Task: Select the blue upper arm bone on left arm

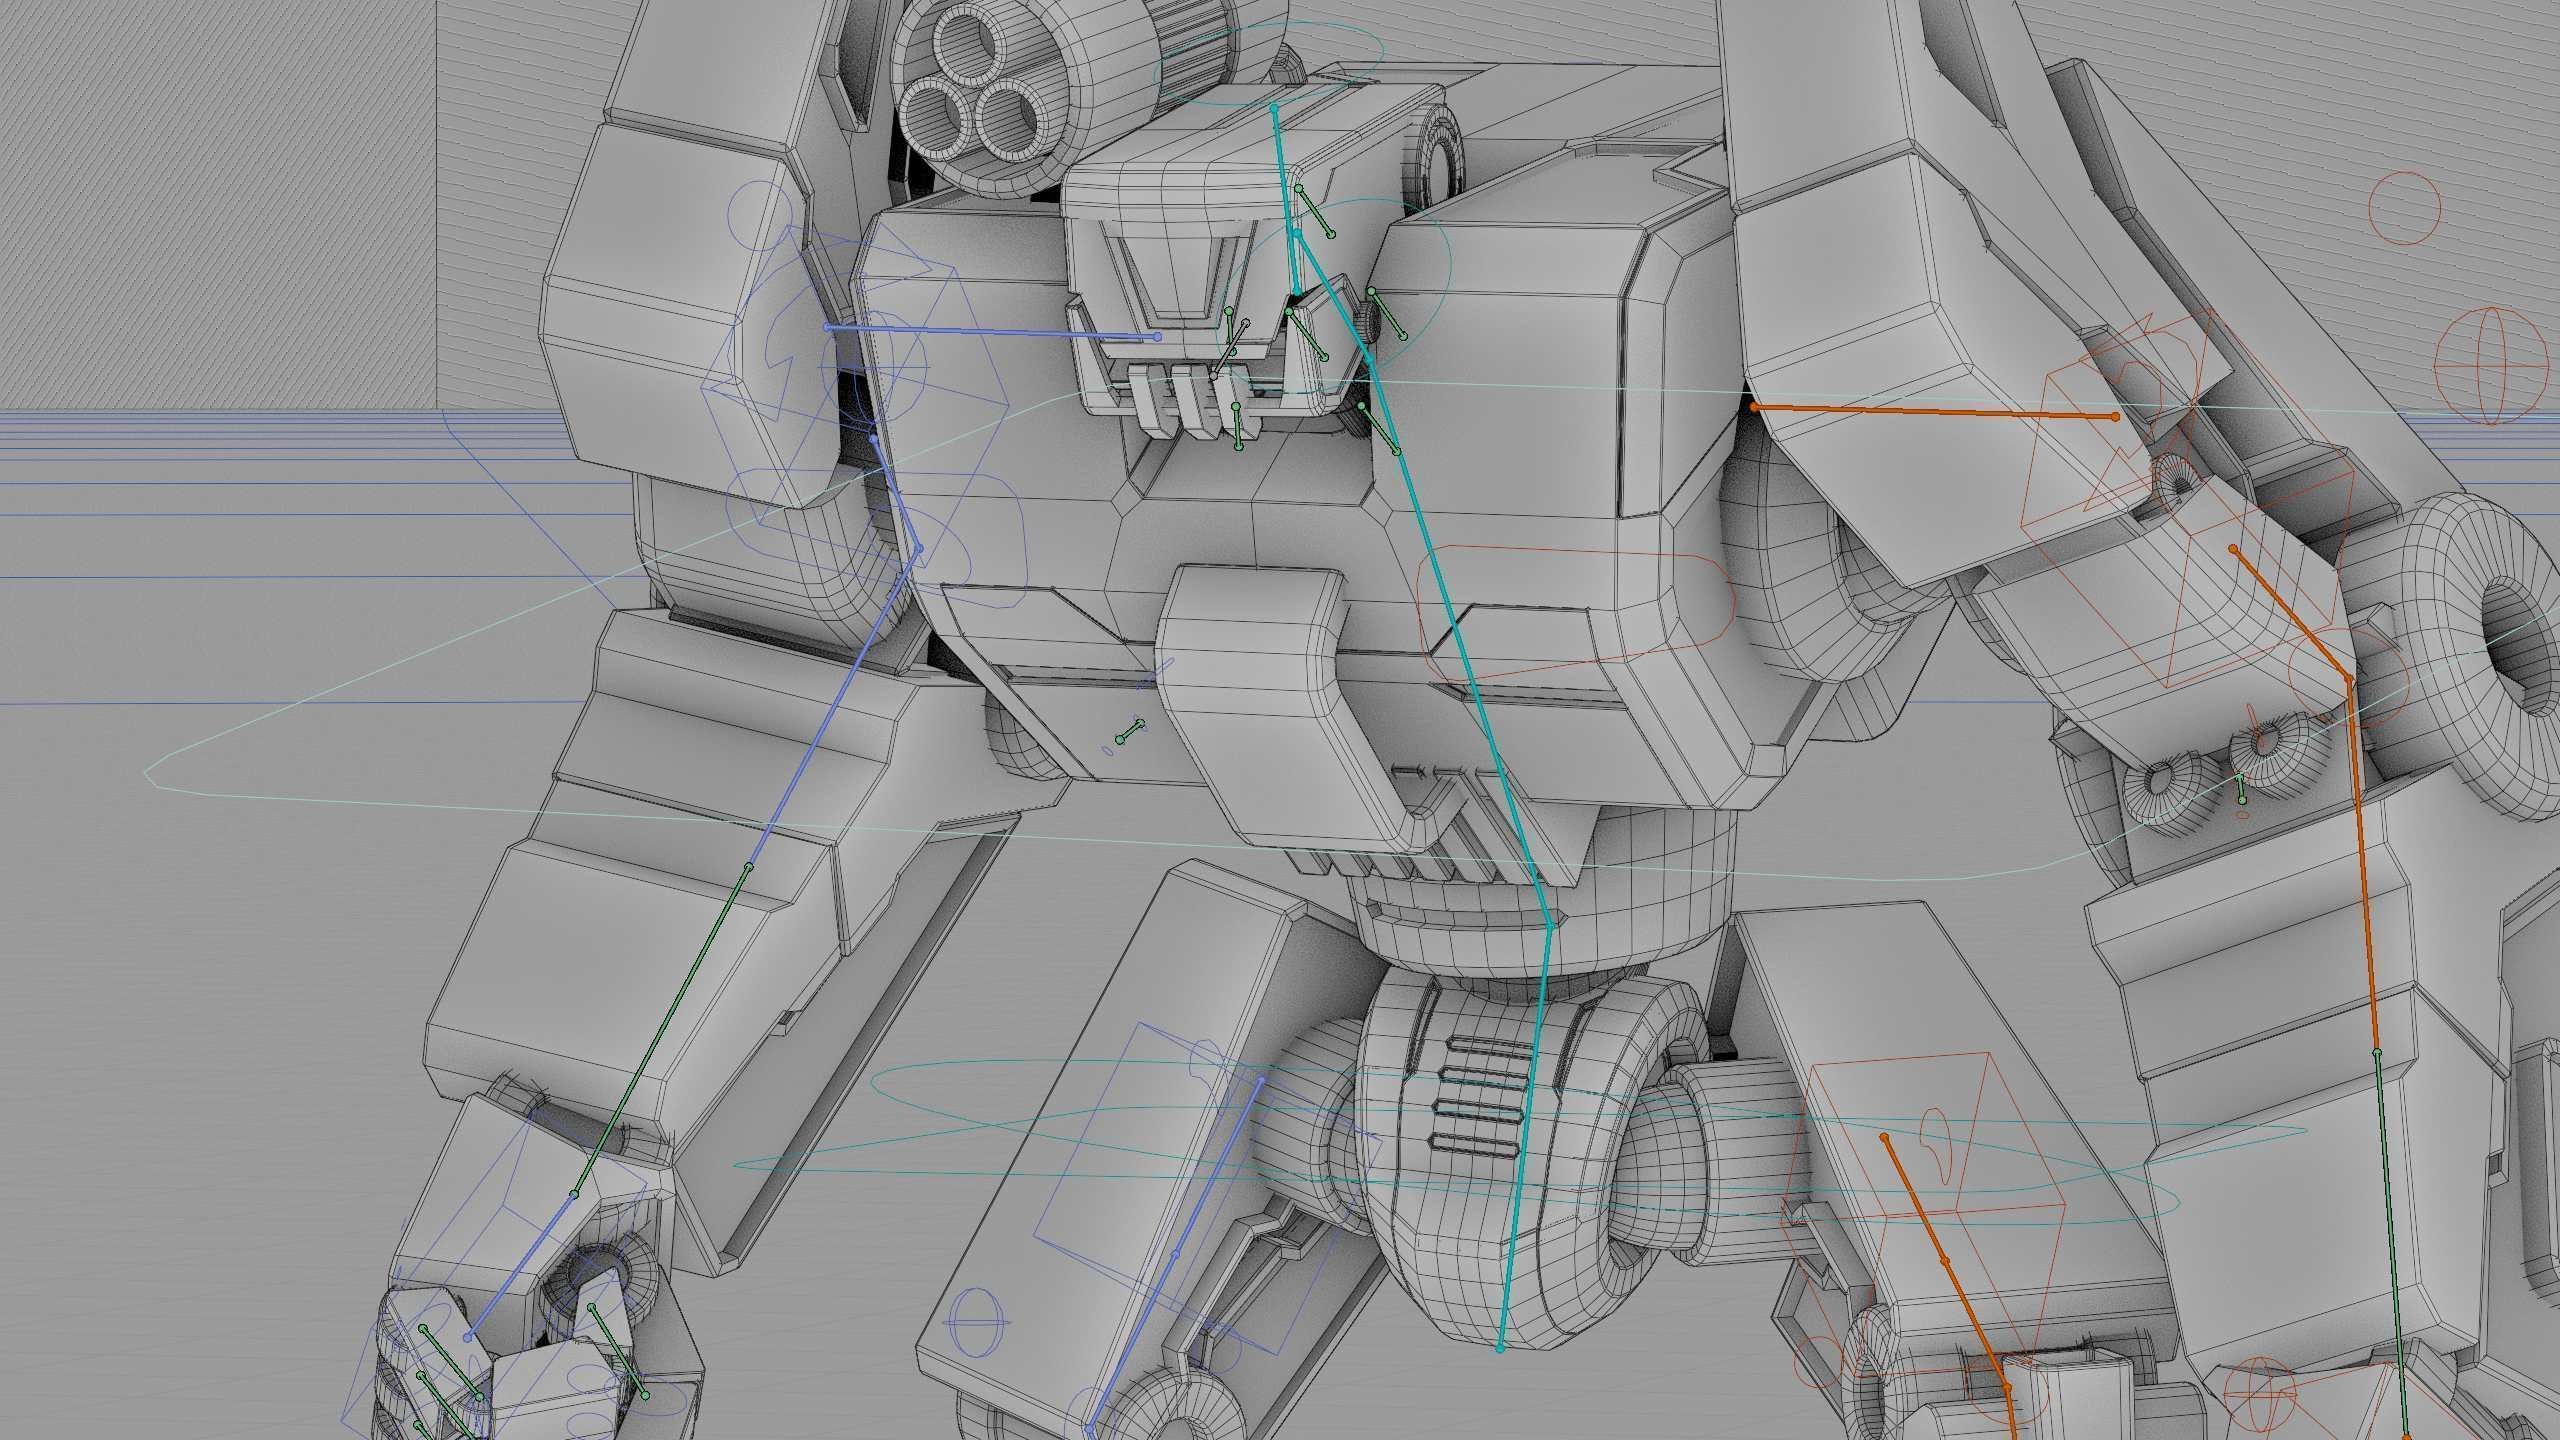Action: (x=833, y=707)
